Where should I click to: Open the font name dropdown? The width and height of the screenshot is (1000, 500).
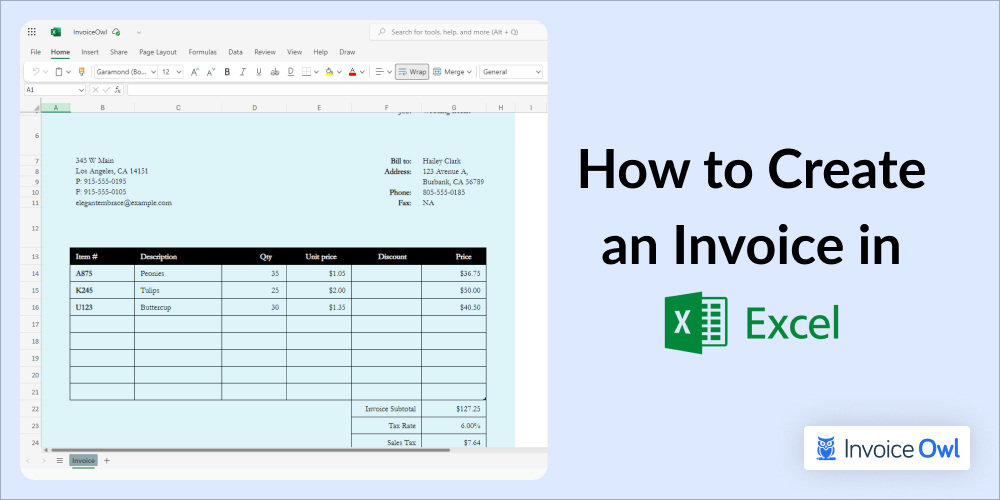[125, 72]
